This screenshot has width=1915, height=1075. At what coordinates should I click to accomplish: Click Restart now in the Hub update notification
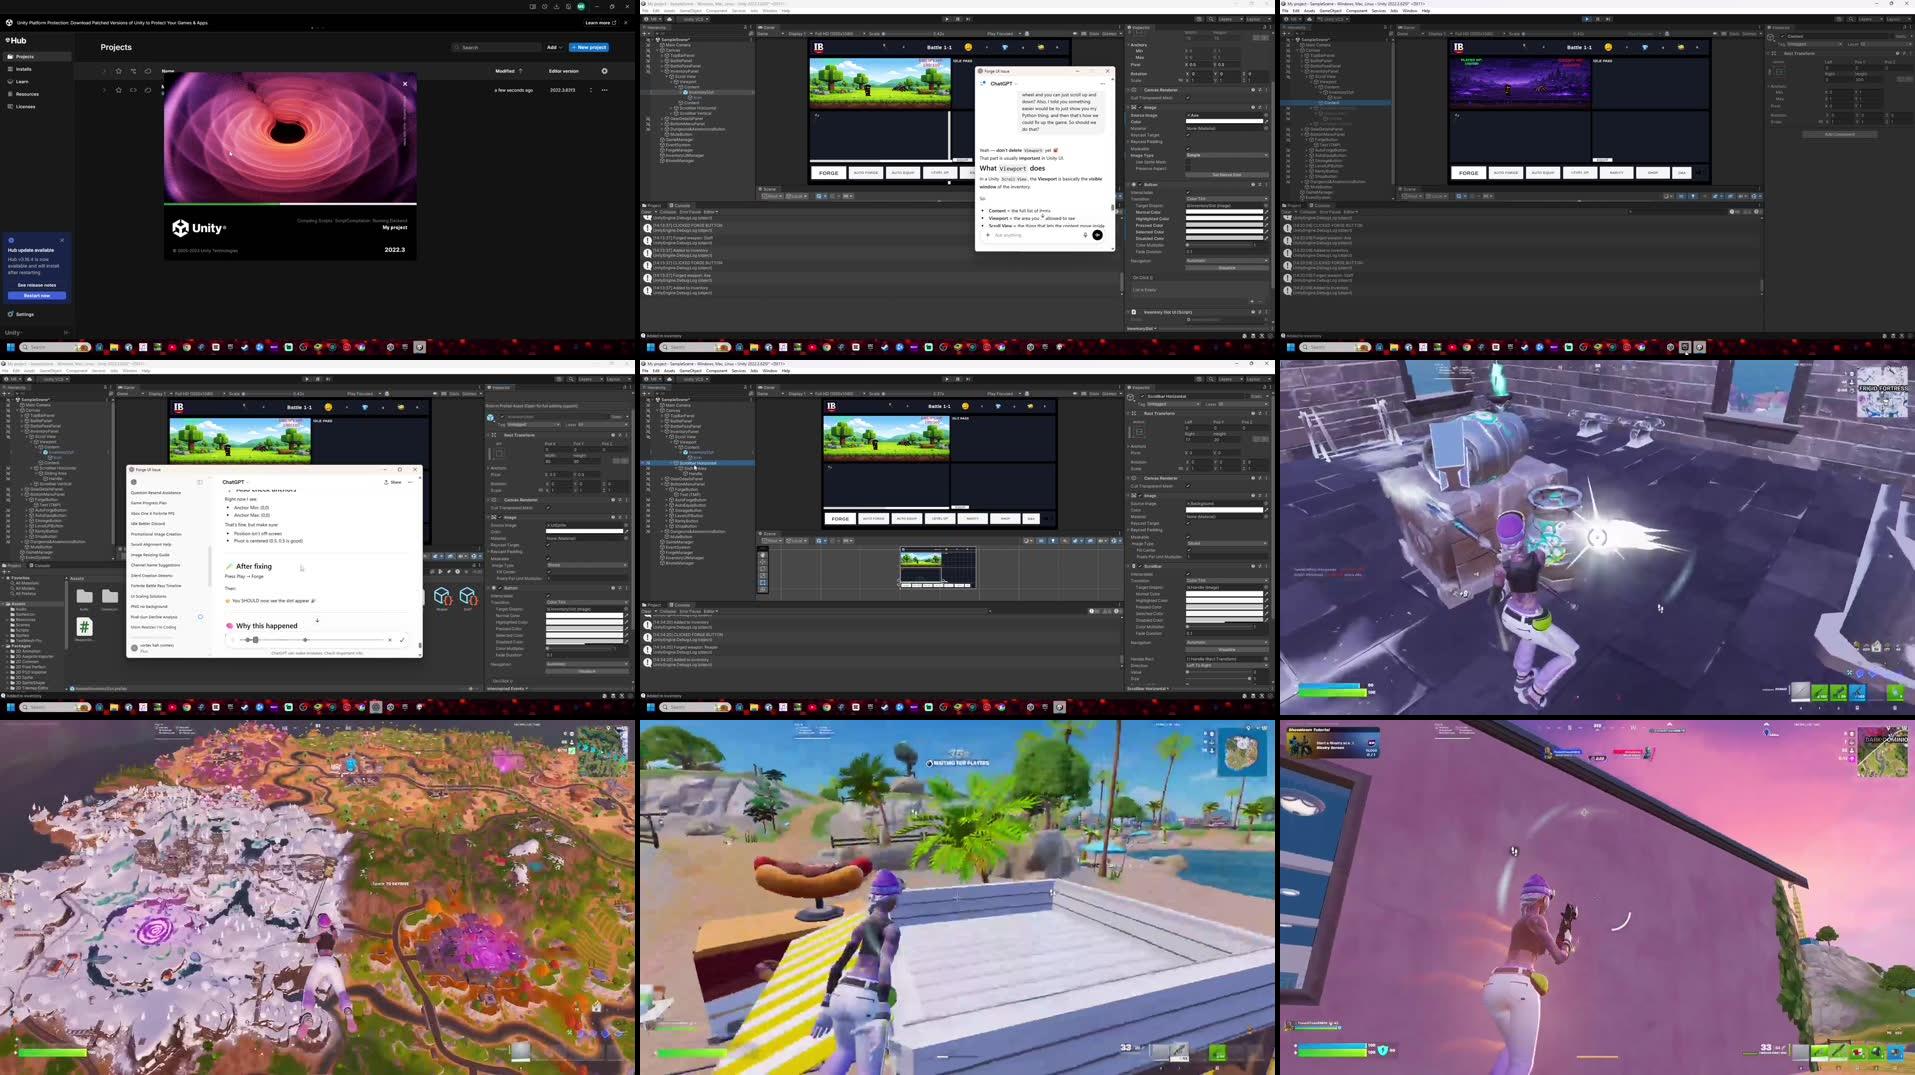pyautogui.click(x=36, y=296)
